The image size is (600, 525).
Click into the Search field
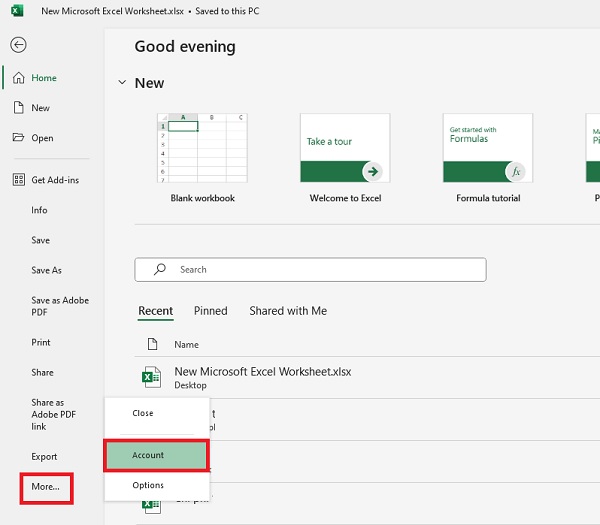click(x=310, y=270)
